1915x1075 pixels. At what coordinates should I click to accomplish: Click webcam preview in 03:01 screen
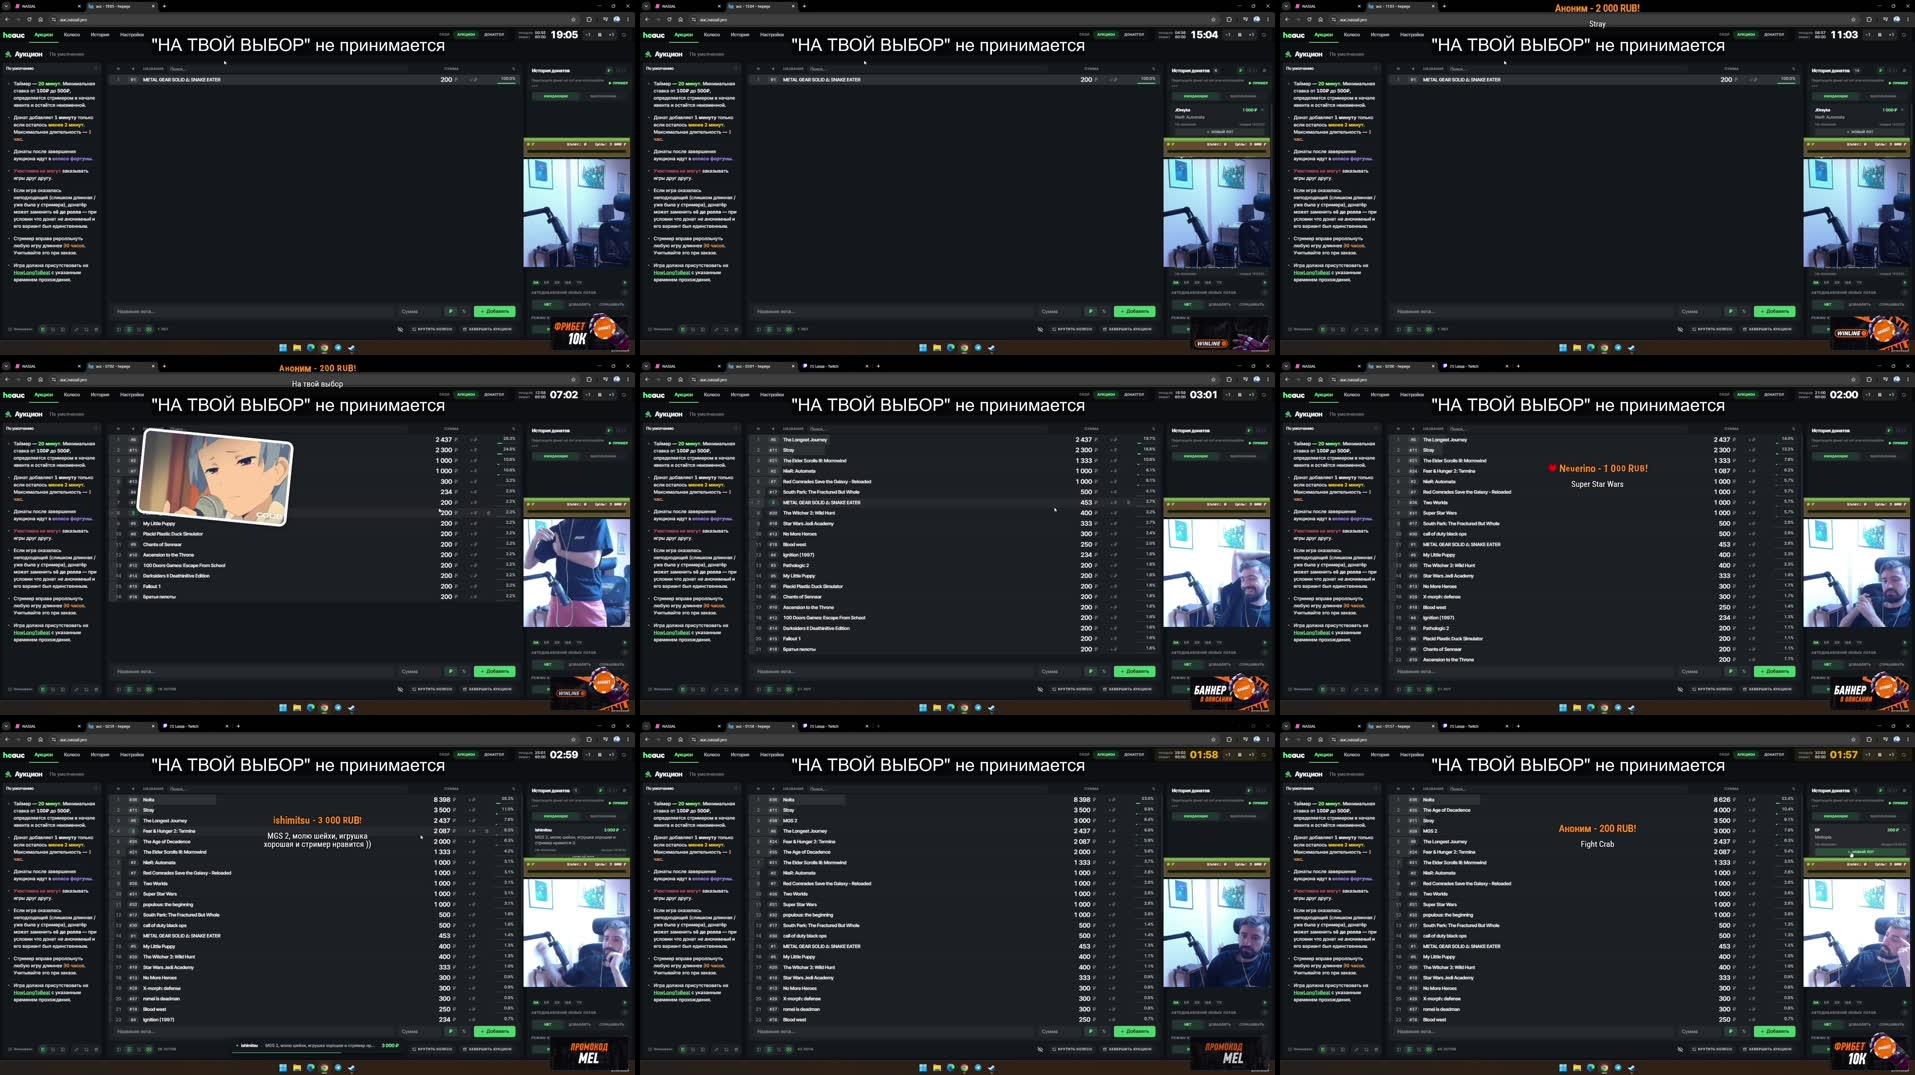pos(1217,573)
